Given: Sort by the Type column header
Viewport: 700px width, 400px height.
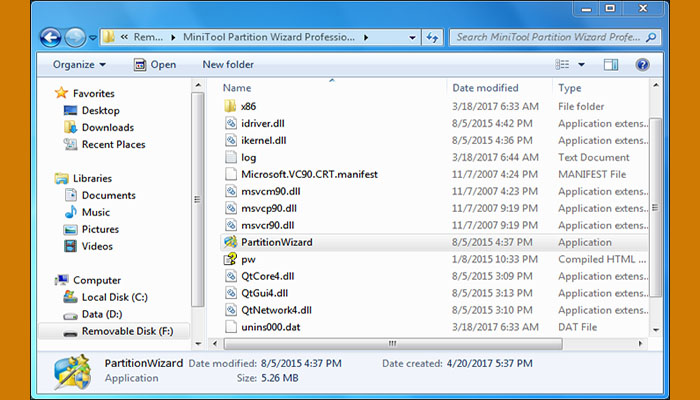Looking at the screenshot, I should [x=569, y=88].
